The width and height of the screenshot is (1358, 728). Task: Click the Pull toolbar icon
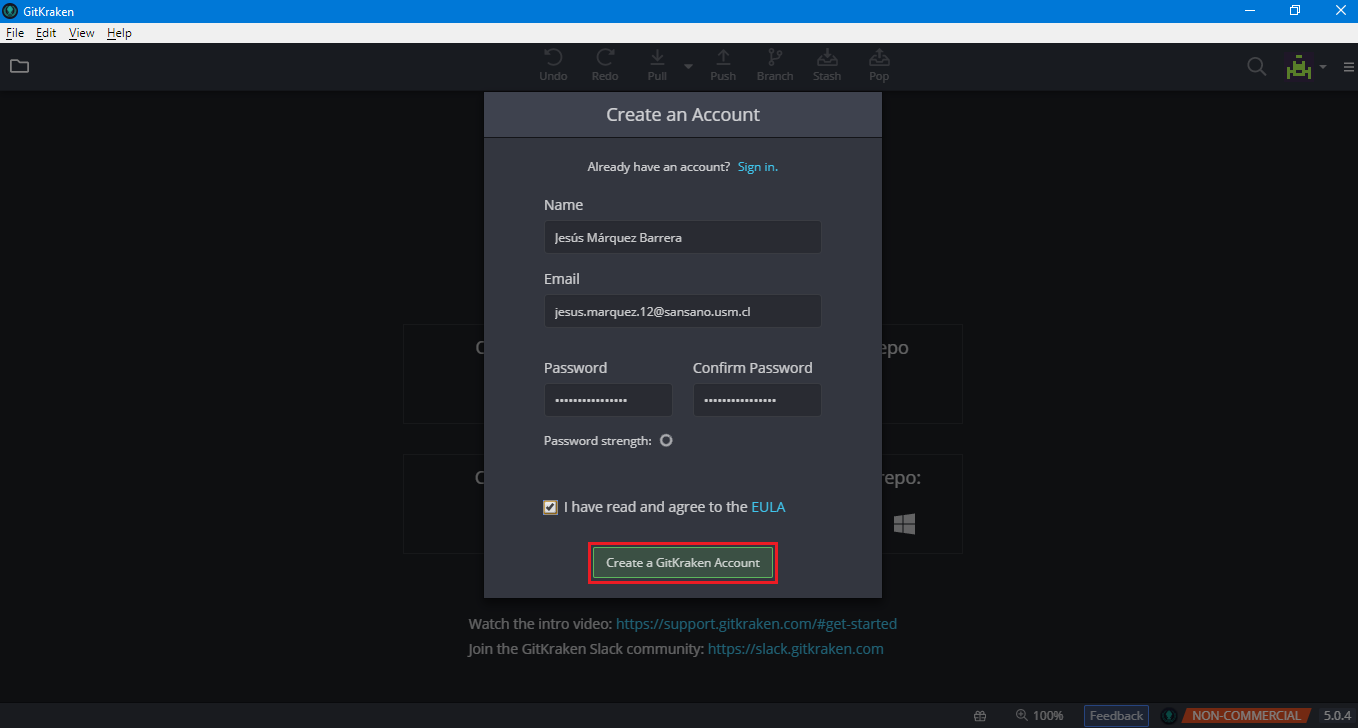click(x=657, y=58)
